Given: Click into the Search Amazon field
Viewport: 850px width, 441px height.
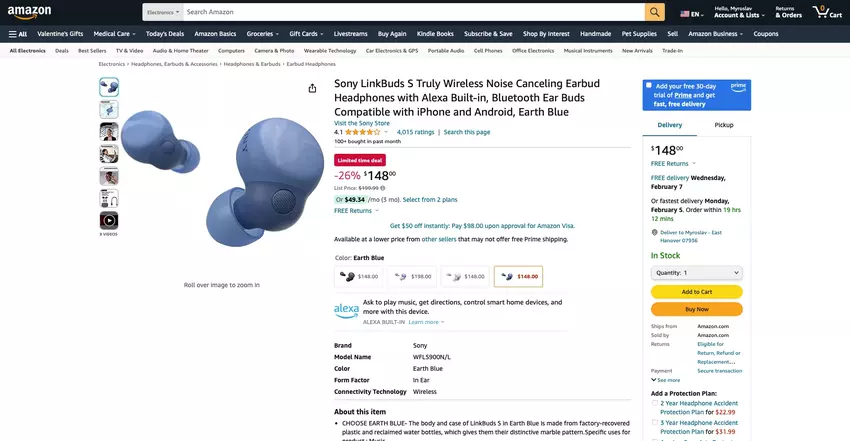Looking at the screenshot, I should tap(414, 12).
